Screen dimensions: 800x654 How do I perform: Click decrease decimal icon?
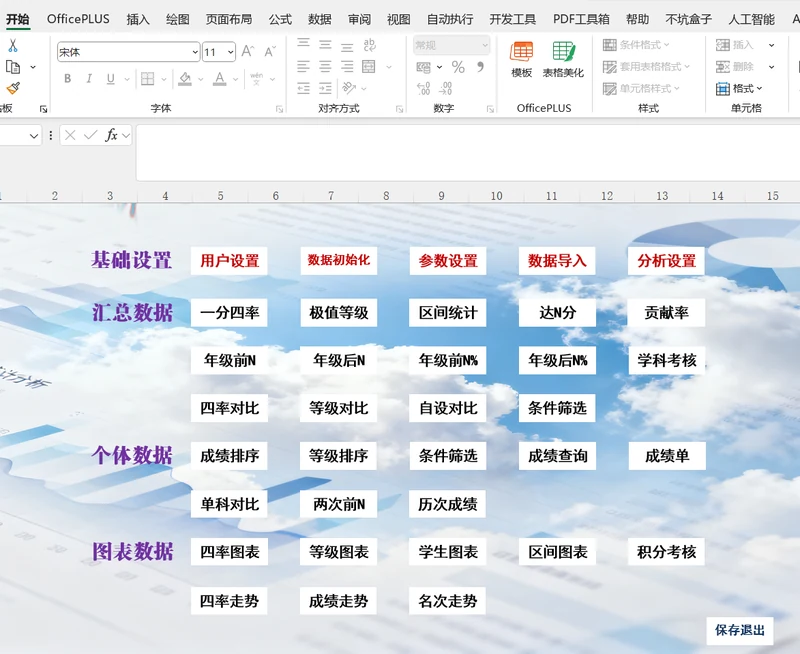[x=445, y=89]
